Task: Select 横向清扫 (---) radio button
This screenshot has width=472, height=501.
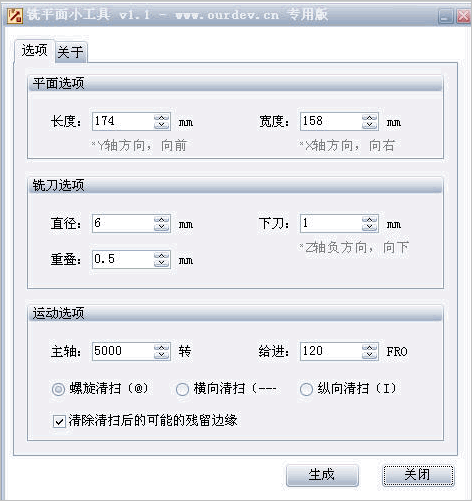Action: click(x=182, y=389)
